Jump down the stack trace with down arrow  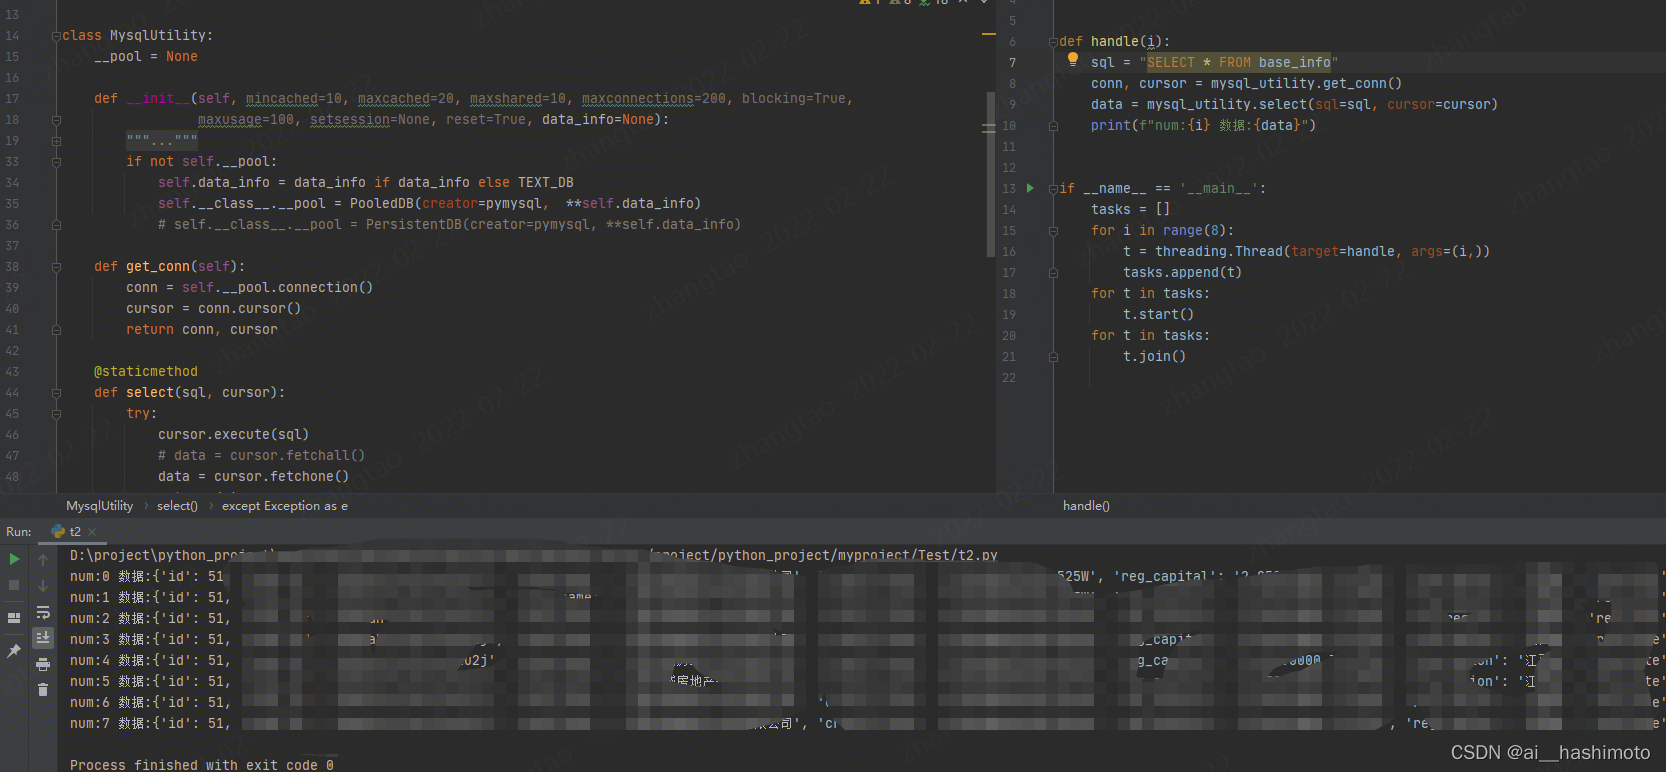coord(43,586)
